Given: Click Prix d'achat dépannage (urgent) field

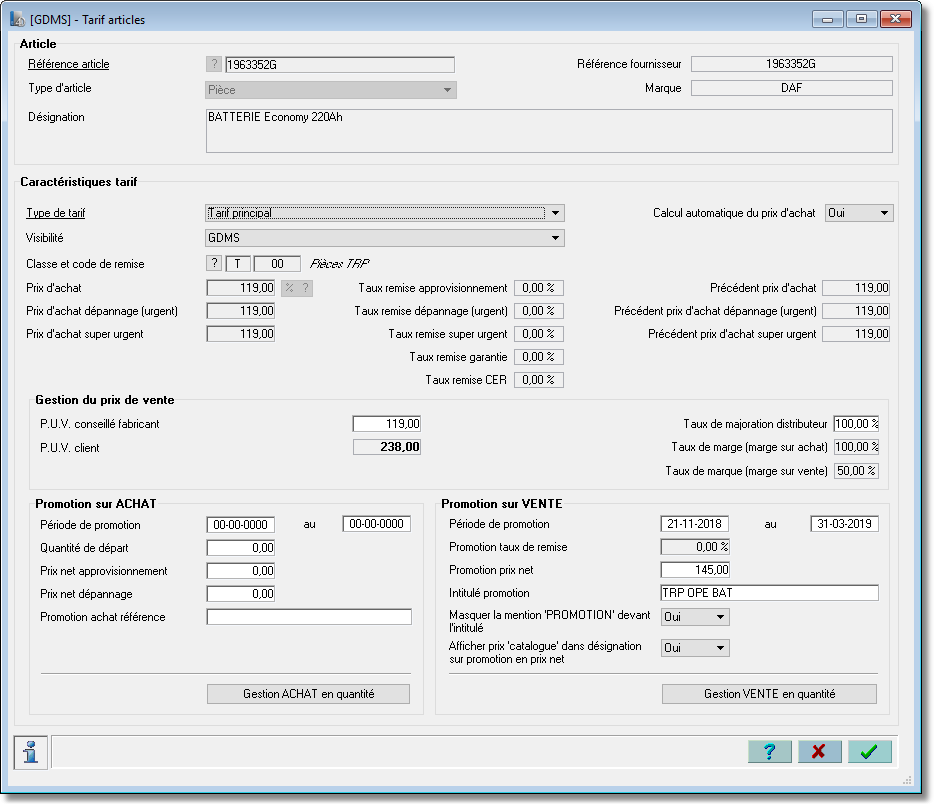Looking at the screenshot, I should (x=241, y=311).
